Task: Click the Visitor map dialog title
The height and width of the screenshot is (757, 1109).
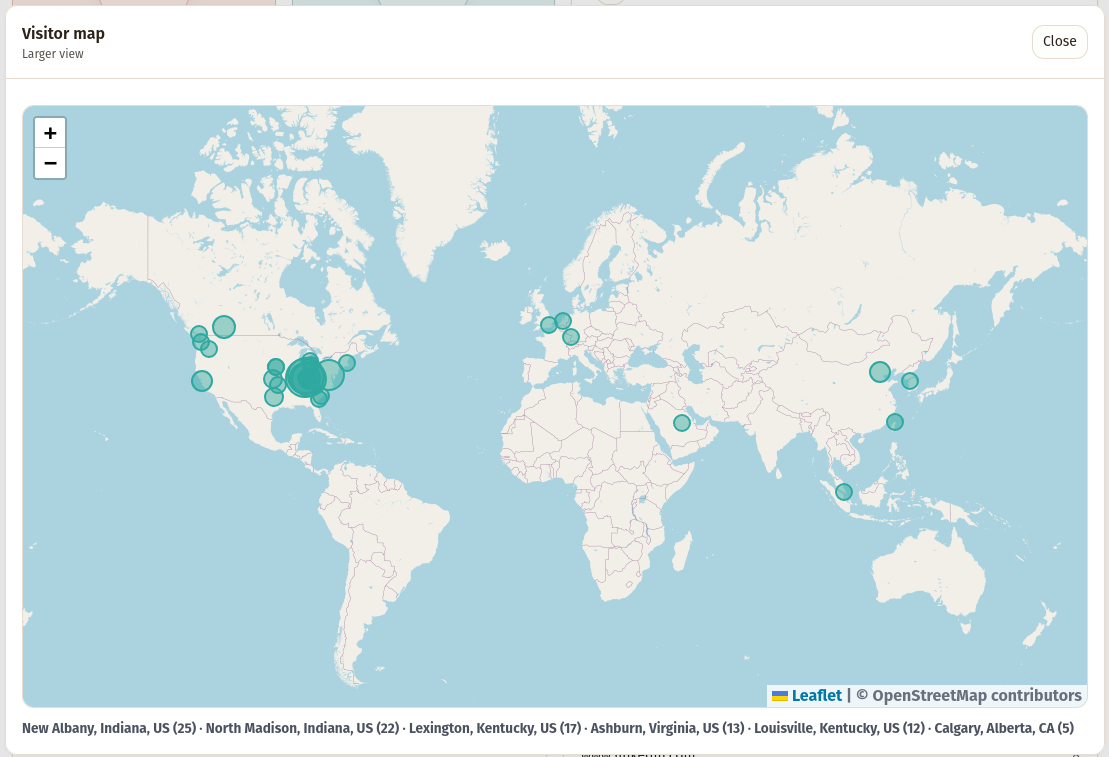Action: [x=63, y=33]
